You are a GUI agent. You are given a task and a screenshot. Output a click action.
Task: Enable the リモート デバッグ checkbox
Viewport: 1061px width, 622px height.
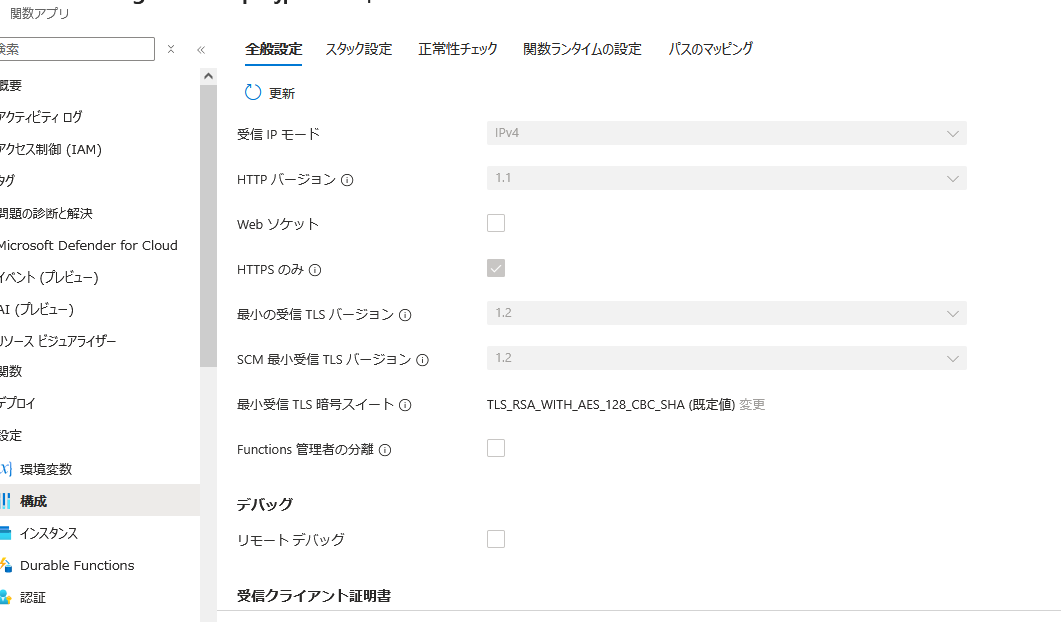click(496, 539)
